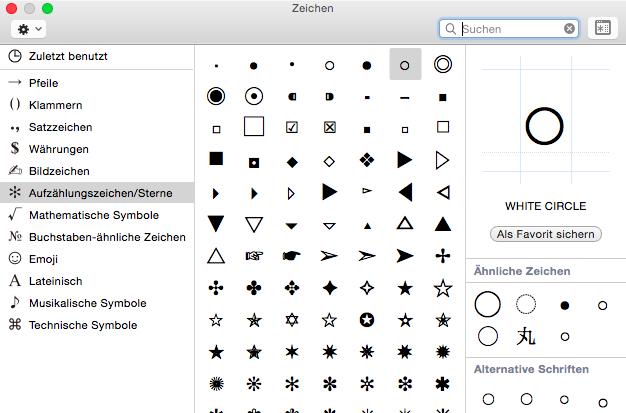626x413 pixels.
Task: Select the fisheye symbol with filled center
Action: 216,96
